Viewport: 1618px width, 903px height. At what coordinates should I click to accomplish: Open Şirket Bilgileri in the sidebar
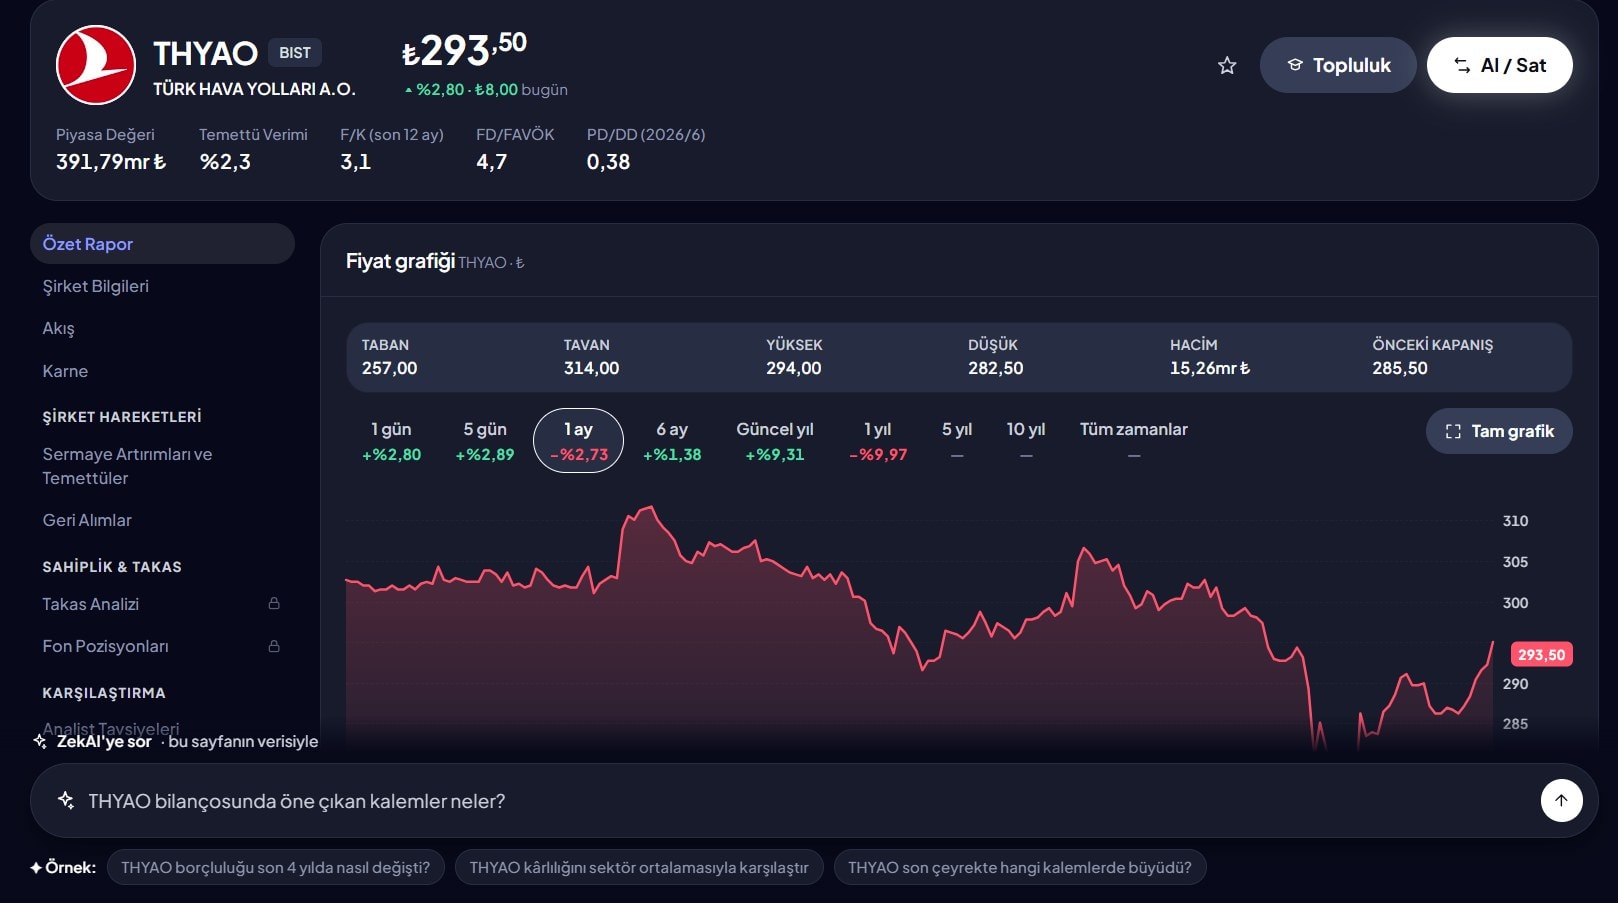162,286
